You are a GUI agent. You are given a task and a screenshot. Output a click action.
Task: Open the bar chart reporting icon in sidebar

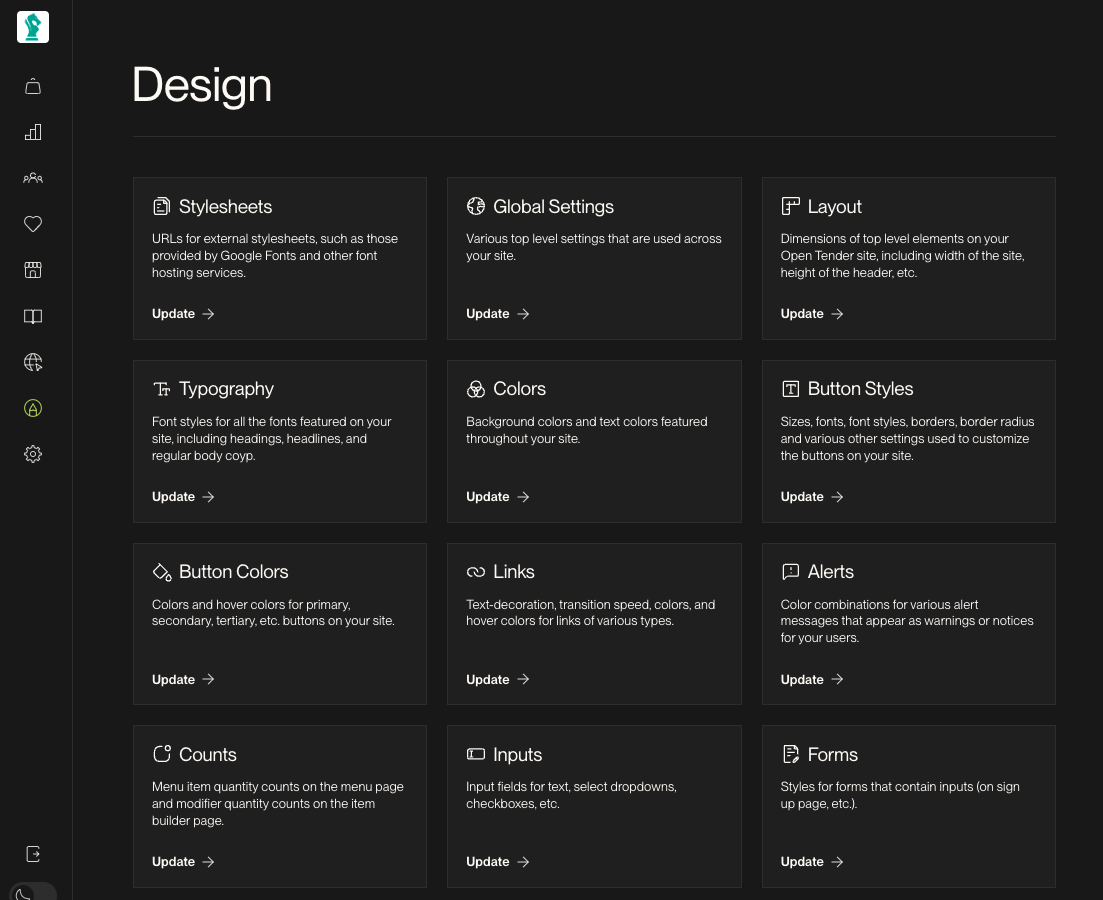[x=33, y=132]
